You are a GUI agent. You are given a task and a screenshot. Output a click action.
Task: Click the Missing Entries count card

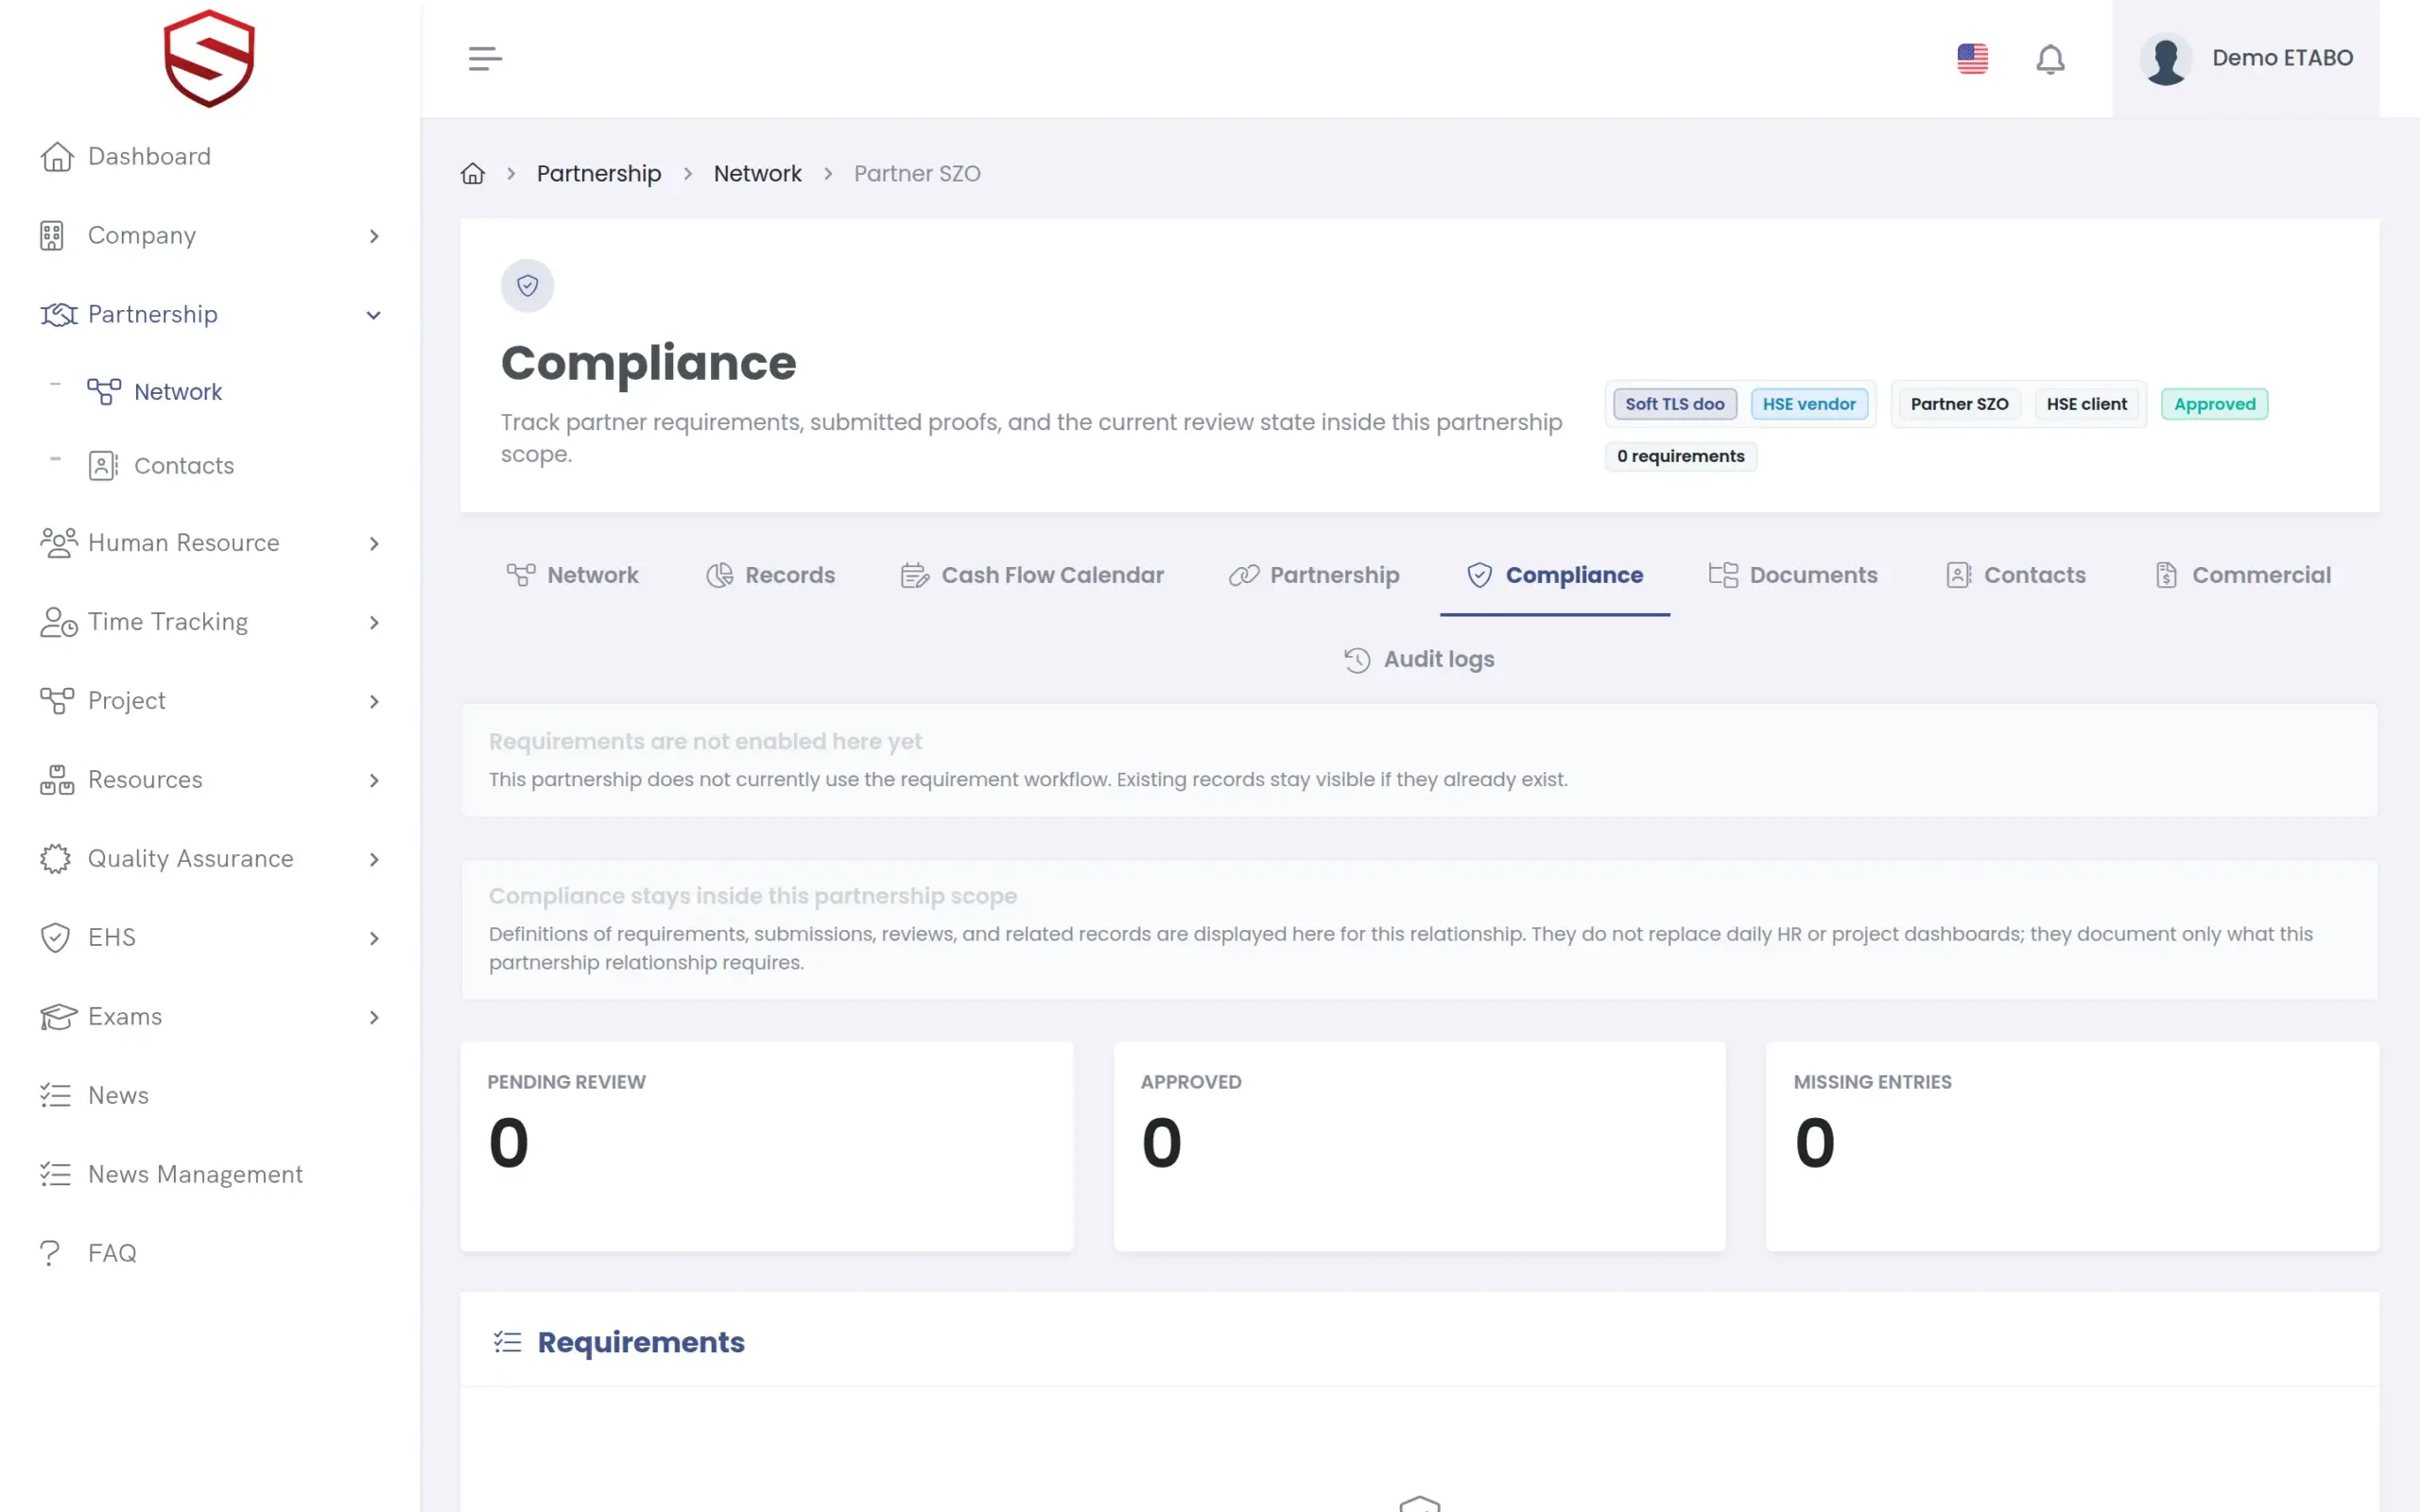pyautogui.click(x=2072, y=1146)
